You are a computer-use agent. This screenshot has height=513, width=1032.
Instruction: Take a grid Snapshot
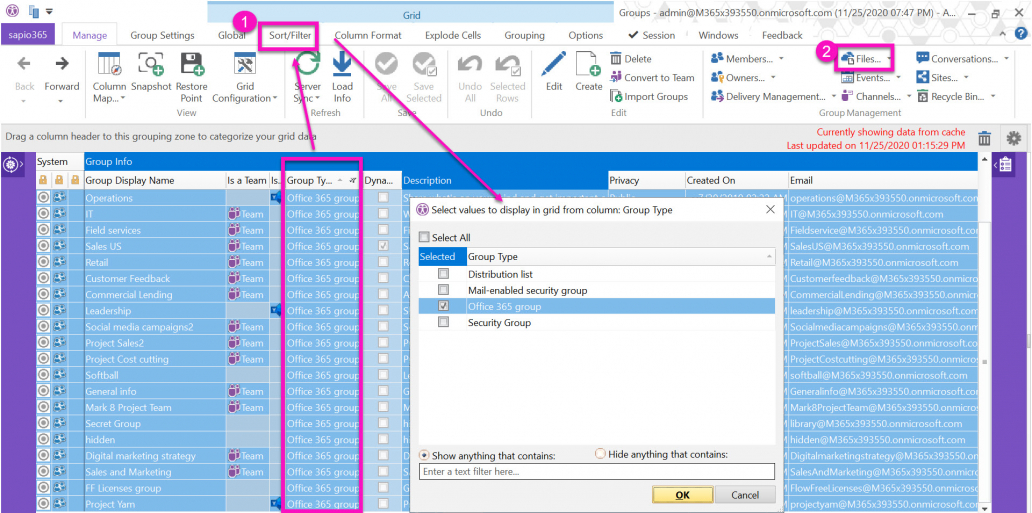click(151, 72)
